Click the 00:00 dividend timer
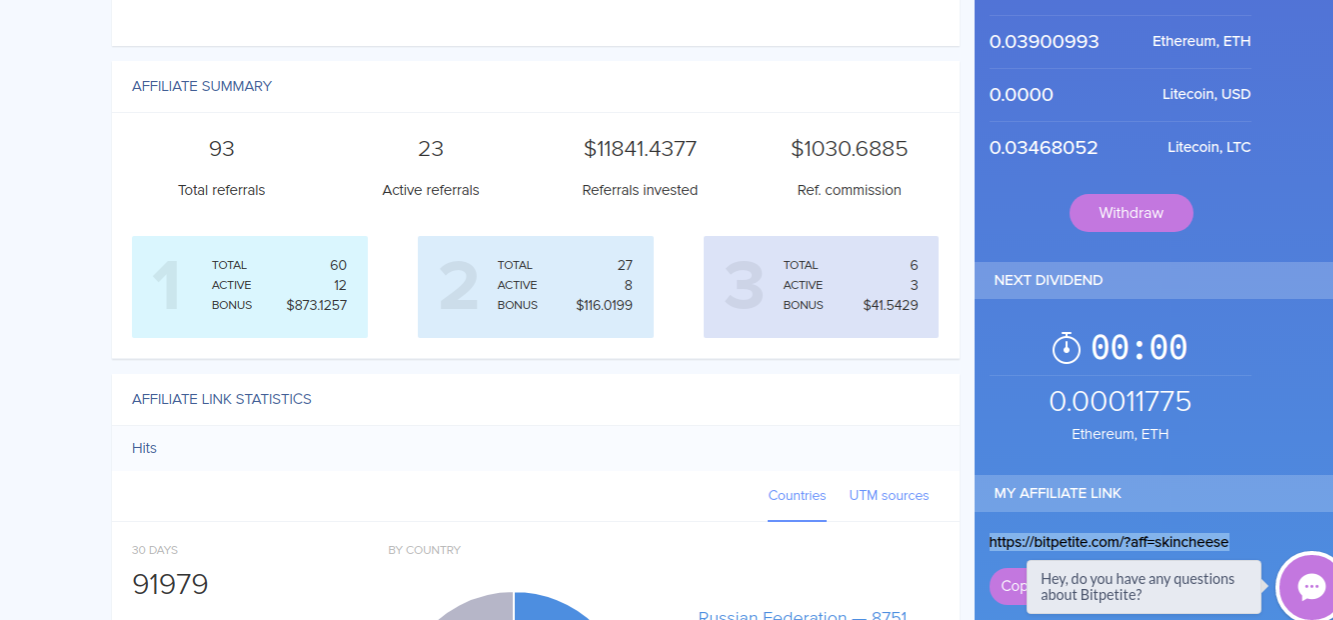 tap(1139, 348)
